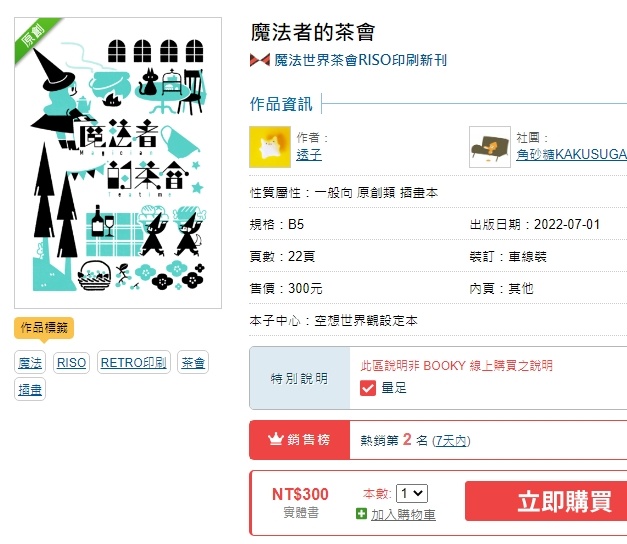Select the 插畫 tag
627x544 pixels.
click(30, 389)
